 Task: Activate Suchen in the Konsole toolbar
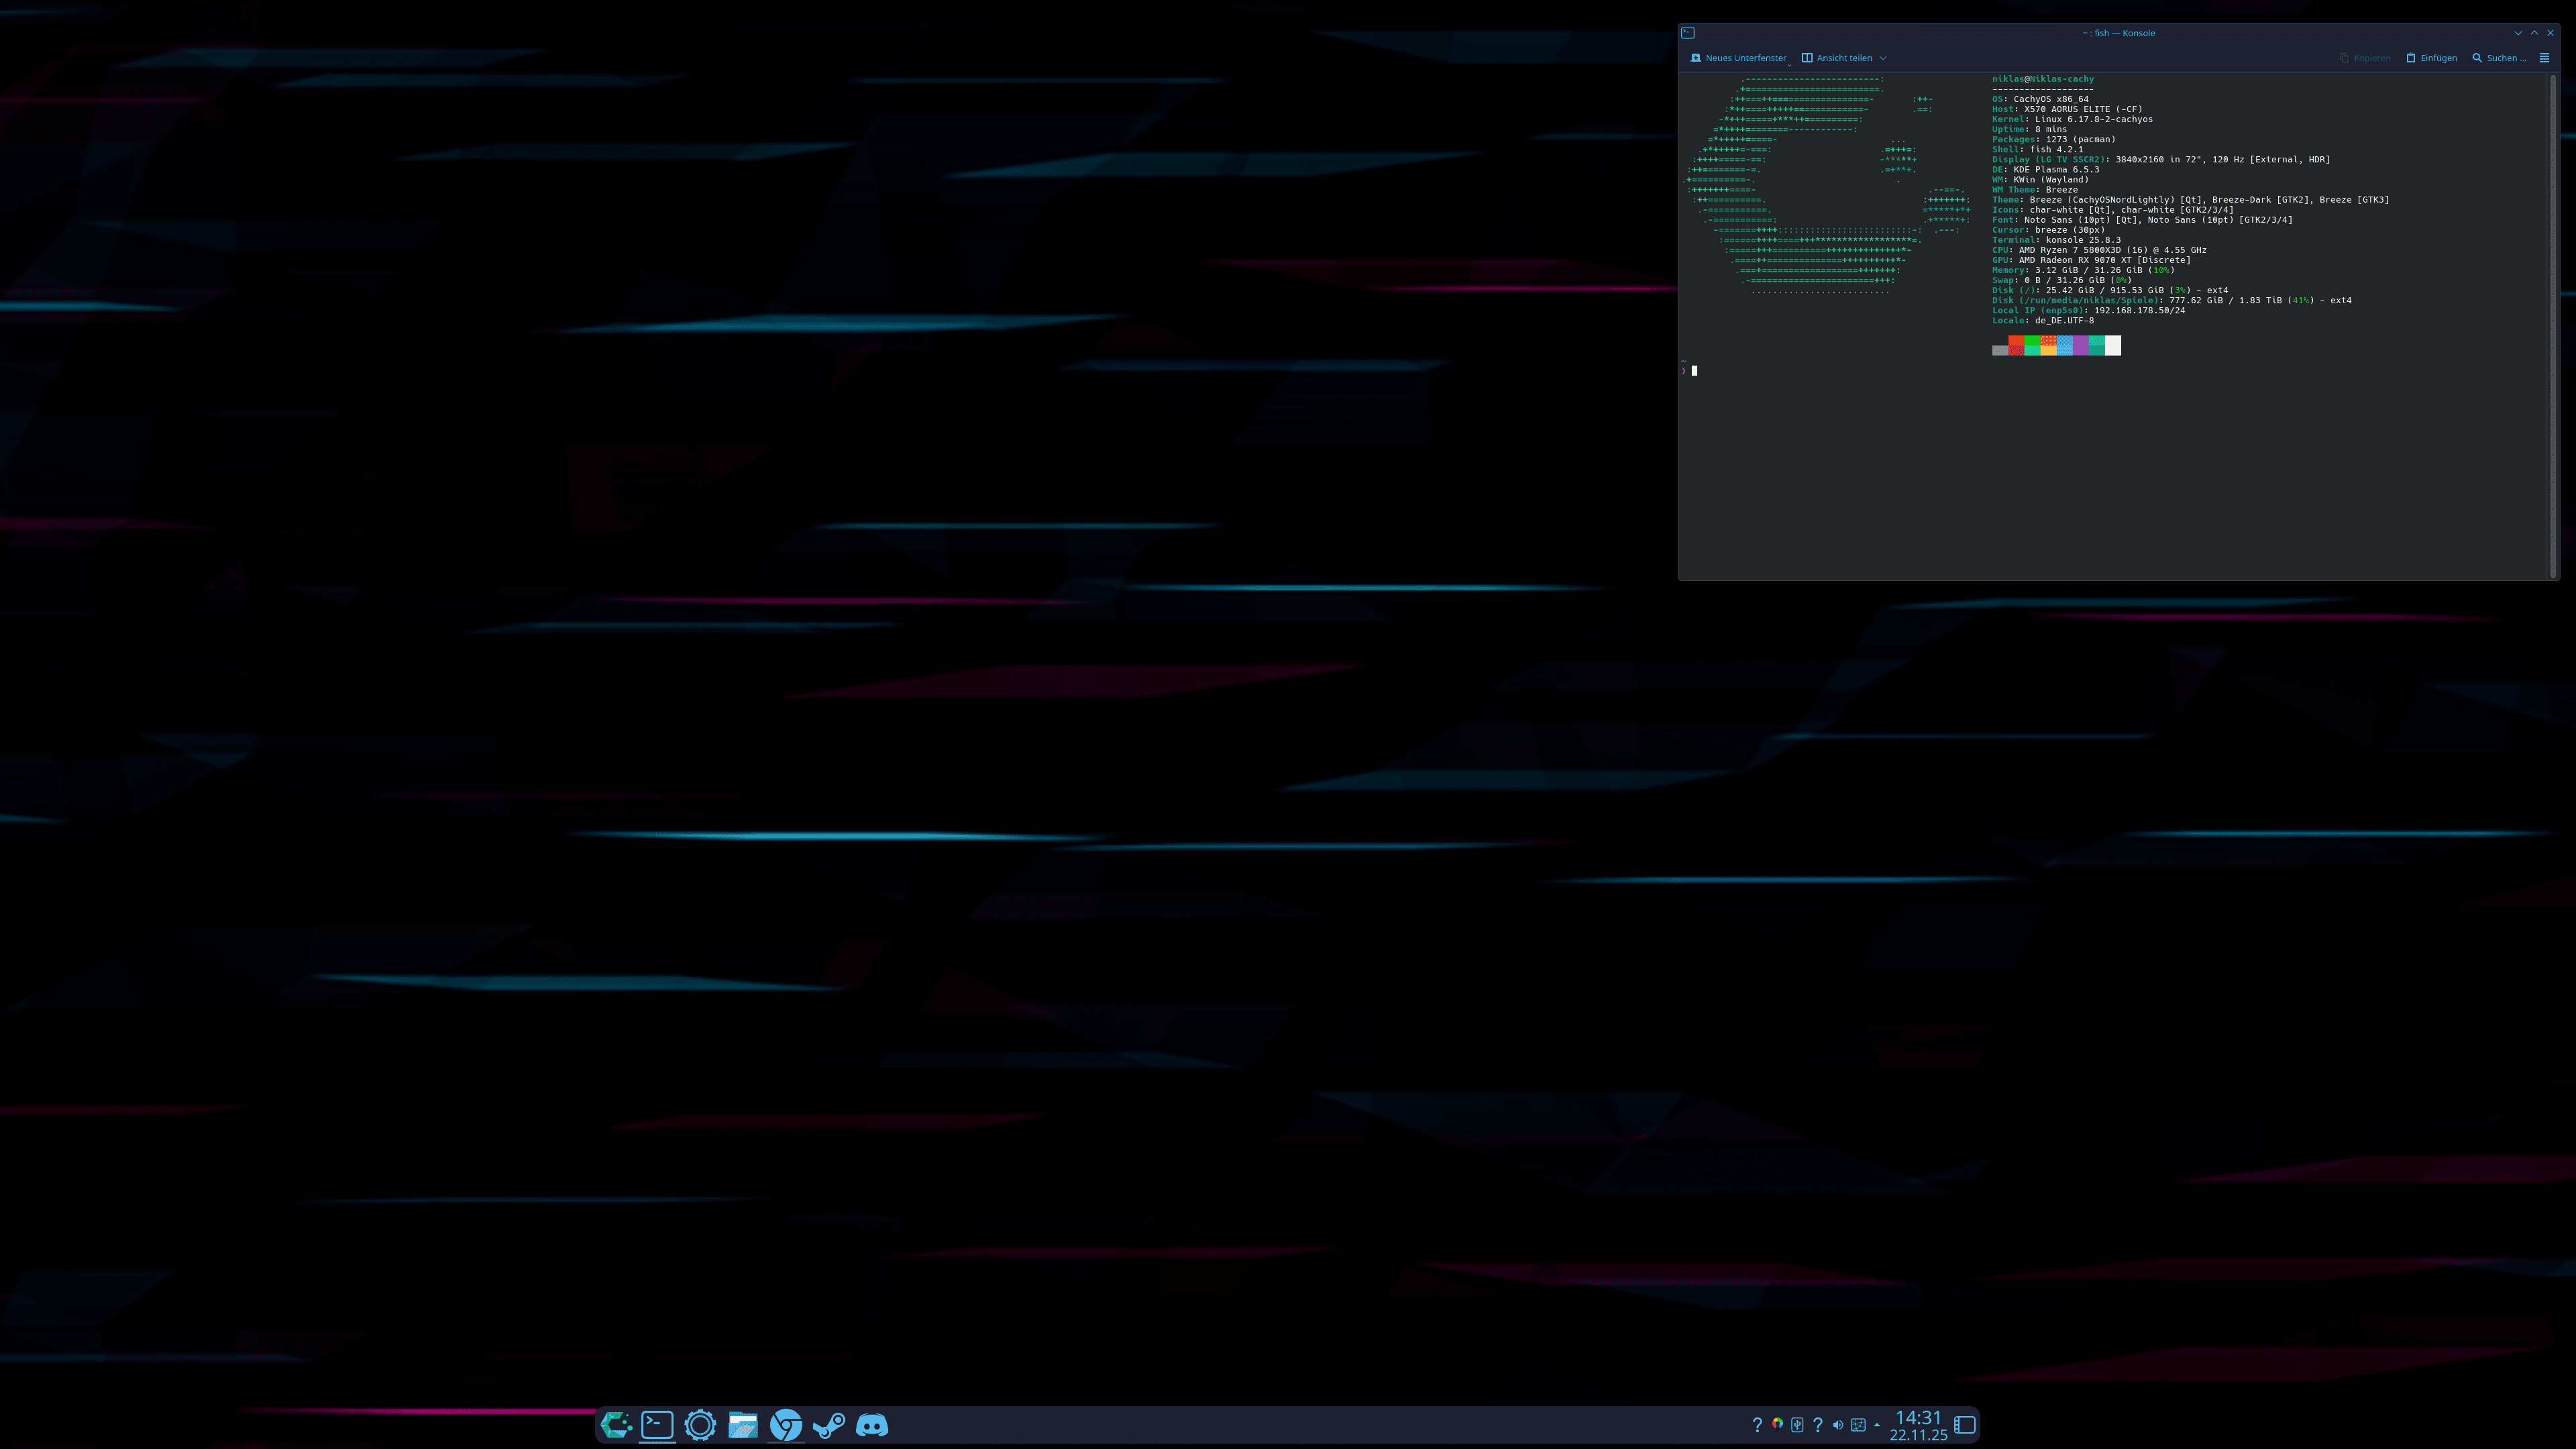(2499, 57)
